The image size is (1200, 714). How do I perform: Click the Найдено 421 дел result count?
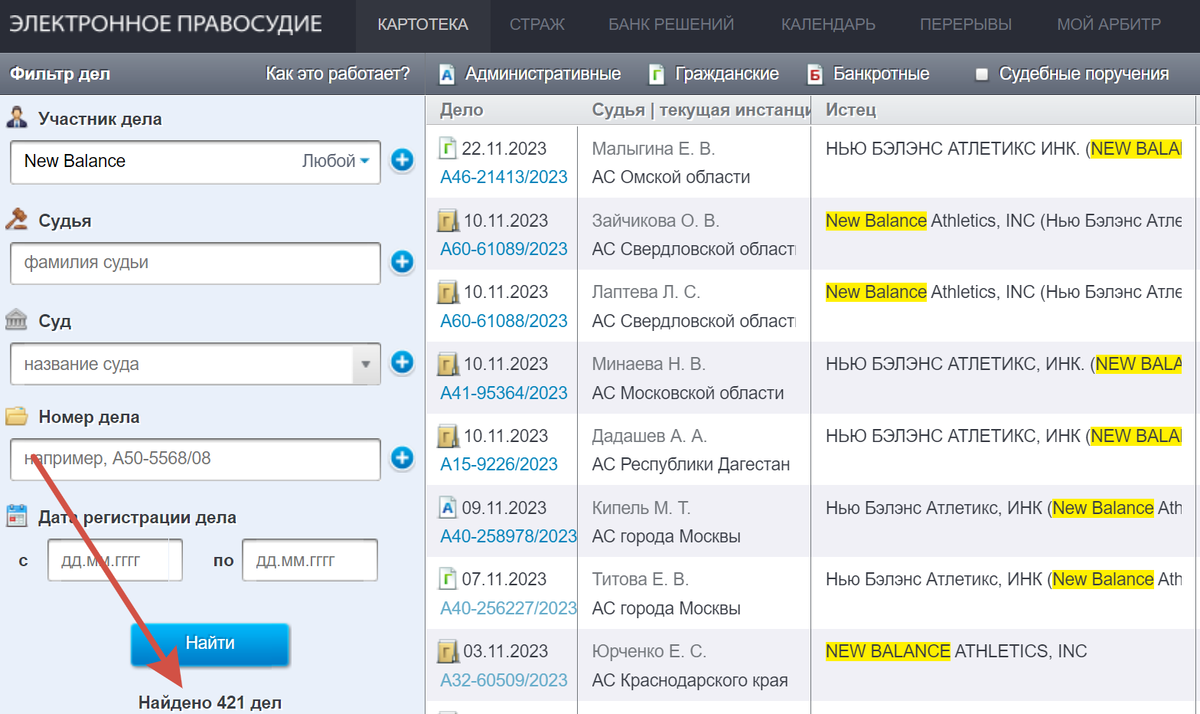(210, 702)
